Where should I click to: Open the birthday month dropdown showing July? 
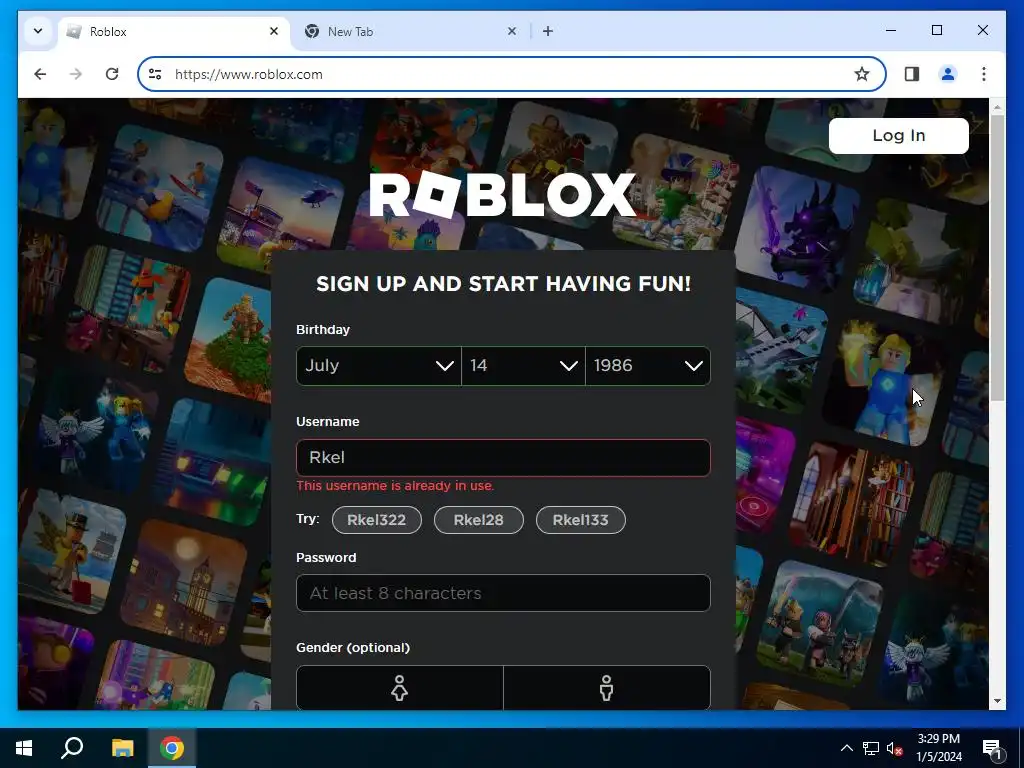379,366
